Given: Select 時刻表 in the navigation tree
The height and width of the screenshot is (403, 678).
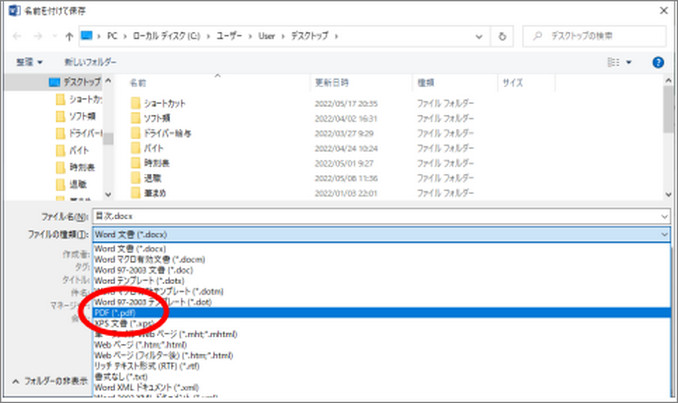Looking at the screenshot, I should coord(82,167).
